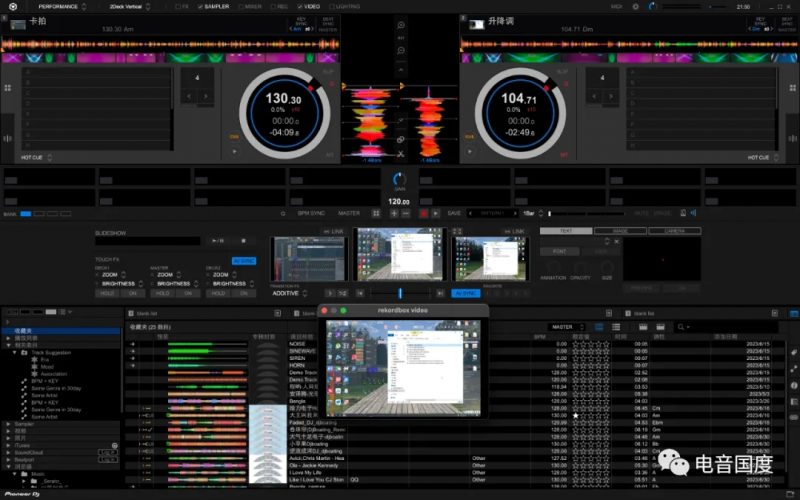Toggle AV SYNC under Touch FX
Viewport: 800px width, 500px height.
244,261
